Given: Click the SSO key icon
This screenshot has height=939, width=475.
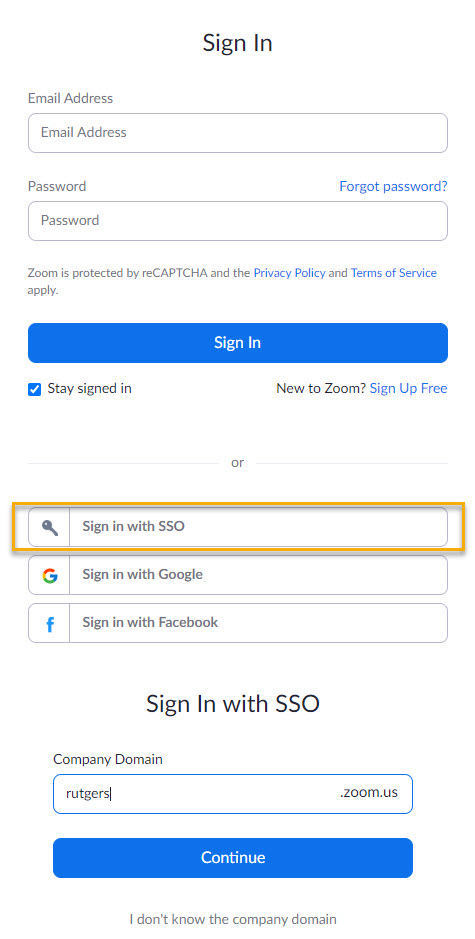Looking at the screenshot, I should click(50, 528).
